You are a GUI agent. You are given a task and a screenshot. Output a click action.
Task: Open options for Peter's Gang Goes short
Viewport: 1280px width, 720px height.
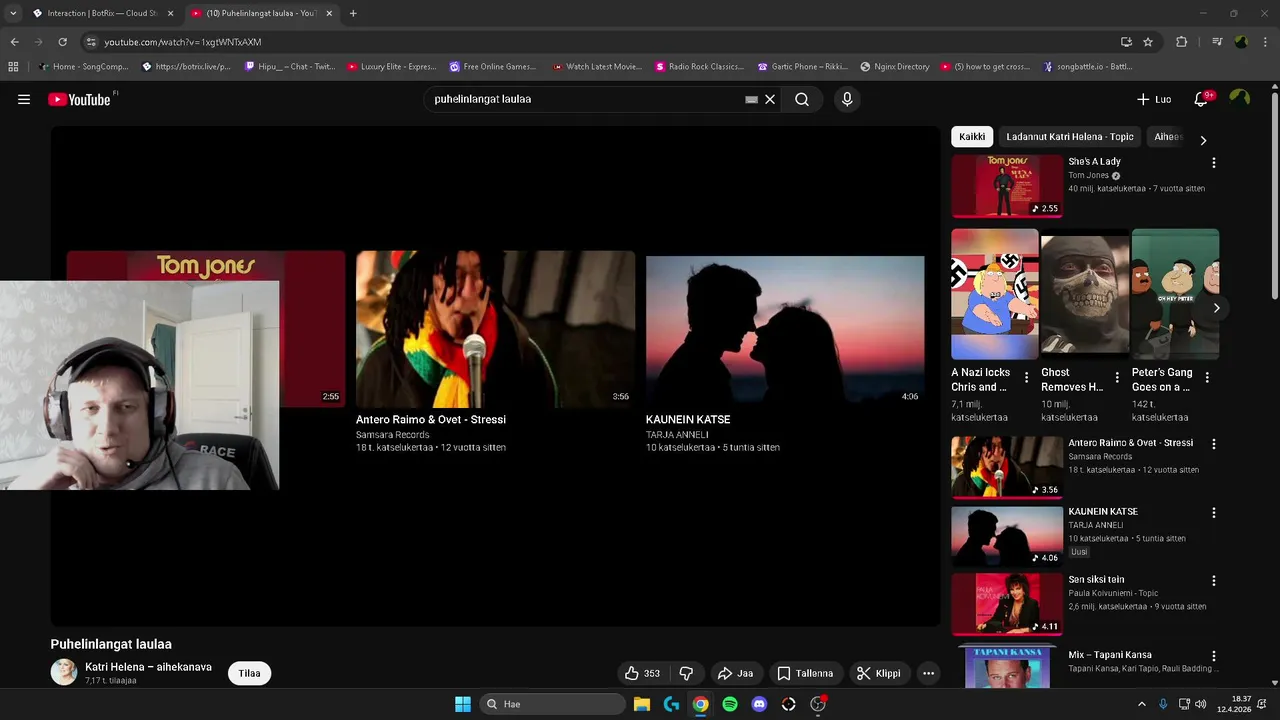(x=1207, y=378)
